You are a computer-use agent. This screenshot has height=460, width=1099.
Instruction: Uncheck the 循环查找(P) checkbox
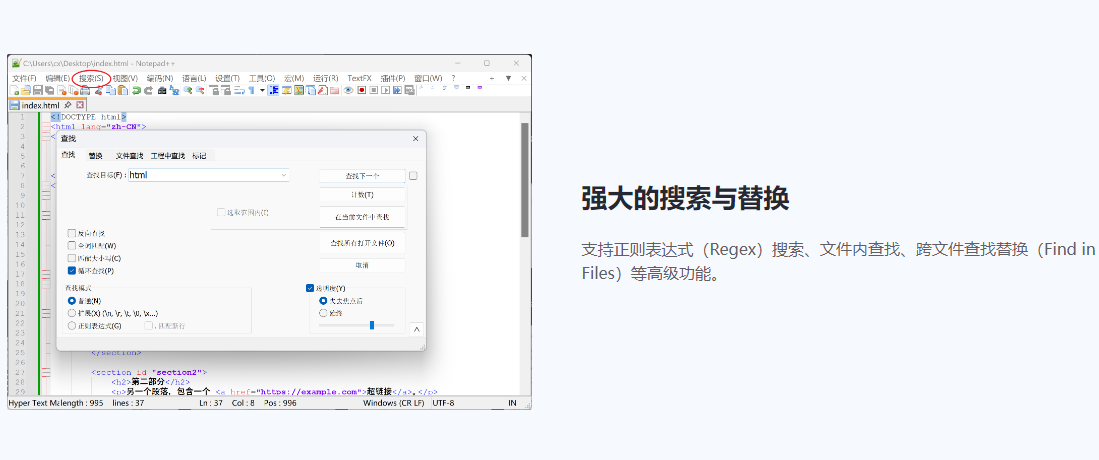click(72, 271)
